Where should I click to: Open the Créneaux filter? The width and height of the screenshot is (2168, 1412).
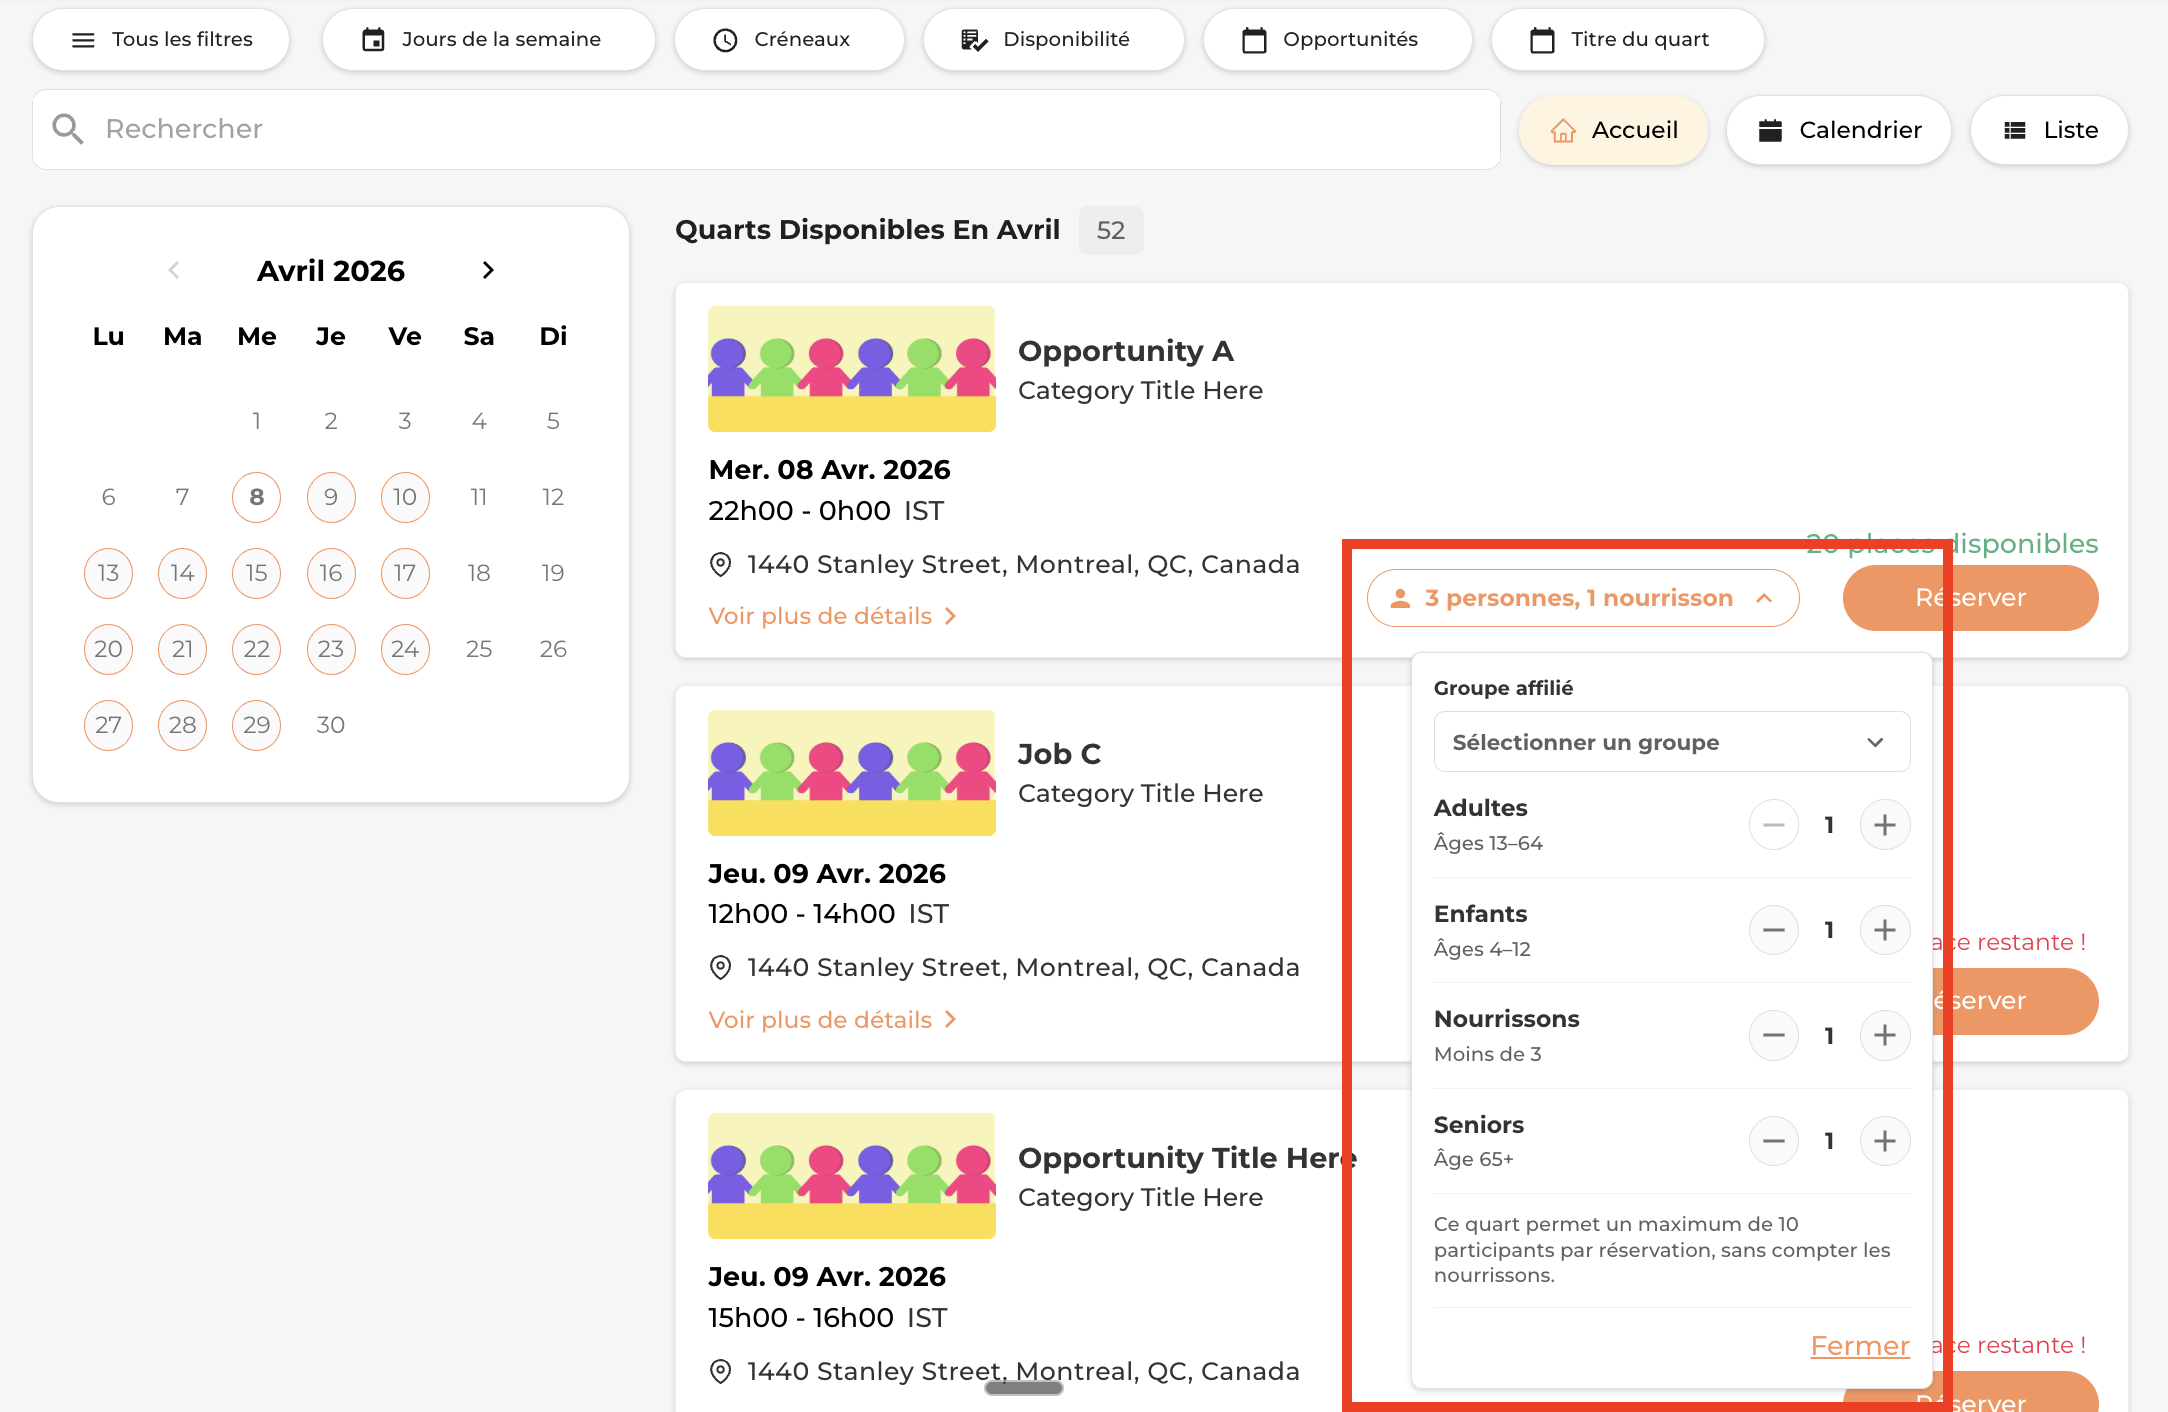pos(788,40)
